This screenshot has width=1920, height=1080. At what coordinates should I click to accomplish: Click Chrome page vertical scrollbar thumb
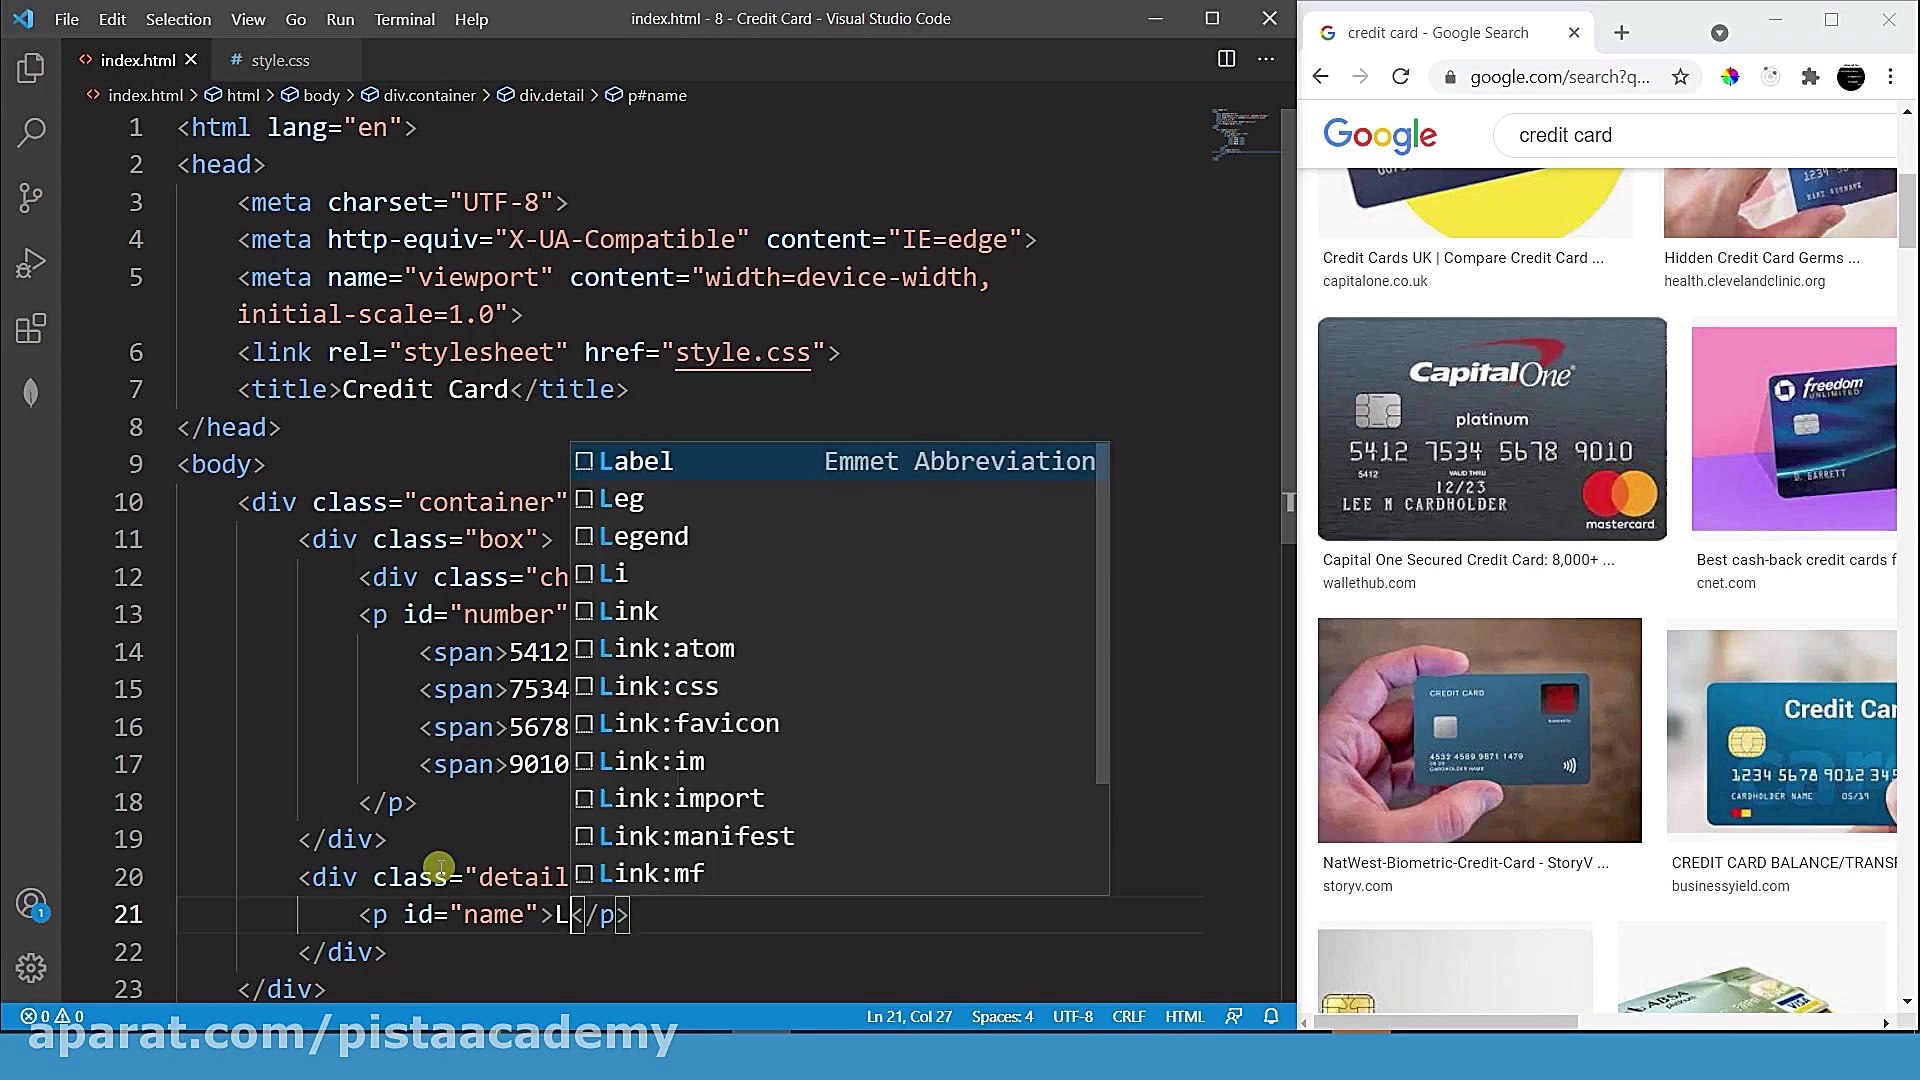pyautogui.click(x=1908, y=210)
